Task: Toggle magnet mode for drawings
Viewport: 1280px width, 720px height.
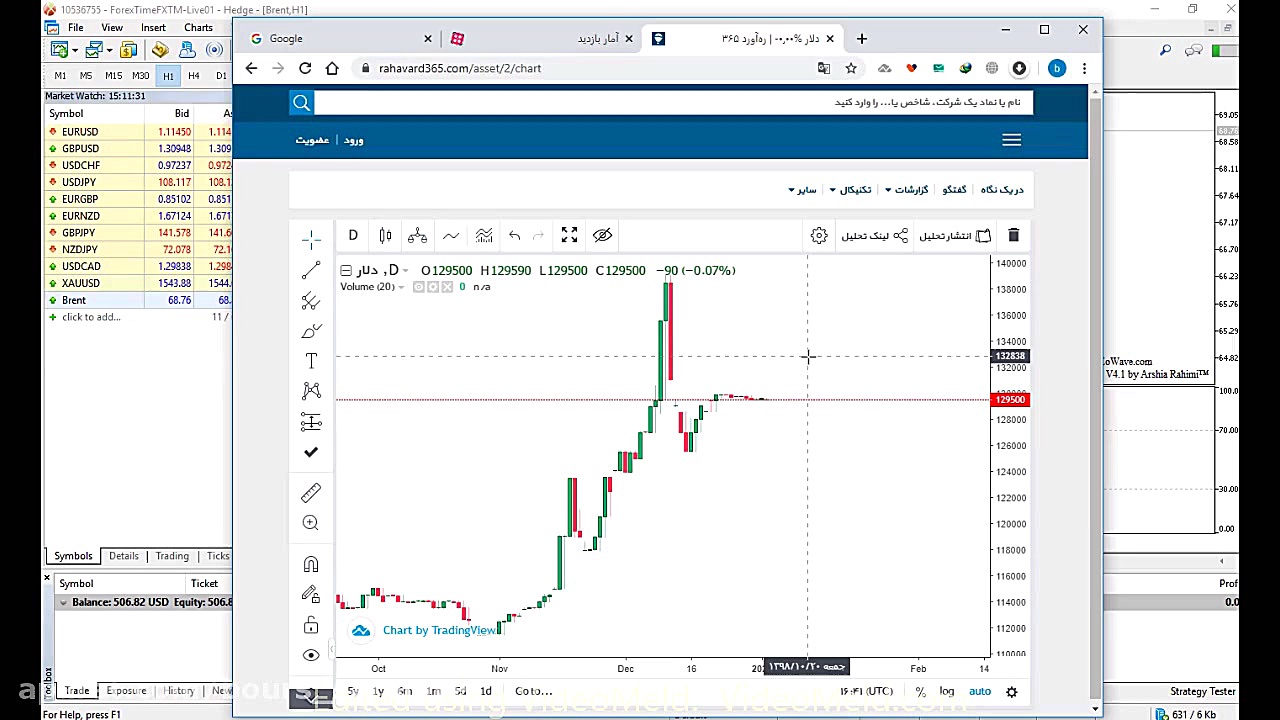Action: pos(311,564)
